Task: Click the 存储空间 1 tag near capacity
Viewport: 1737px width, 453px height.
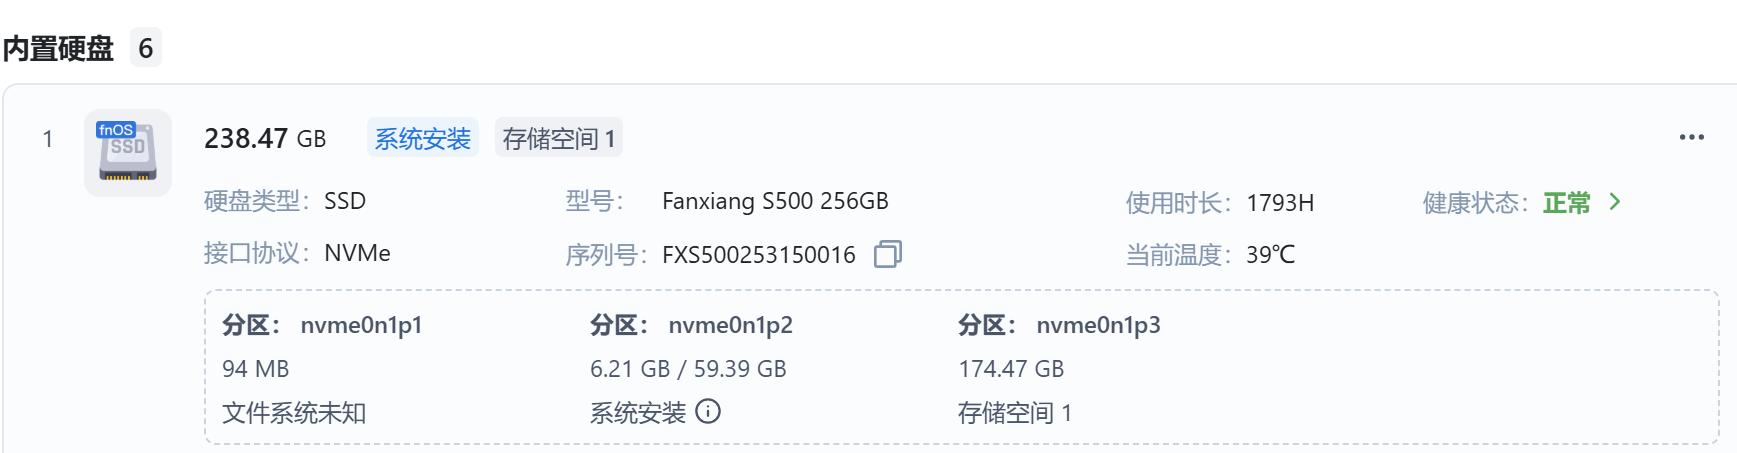Action: [x=558, y=138]
